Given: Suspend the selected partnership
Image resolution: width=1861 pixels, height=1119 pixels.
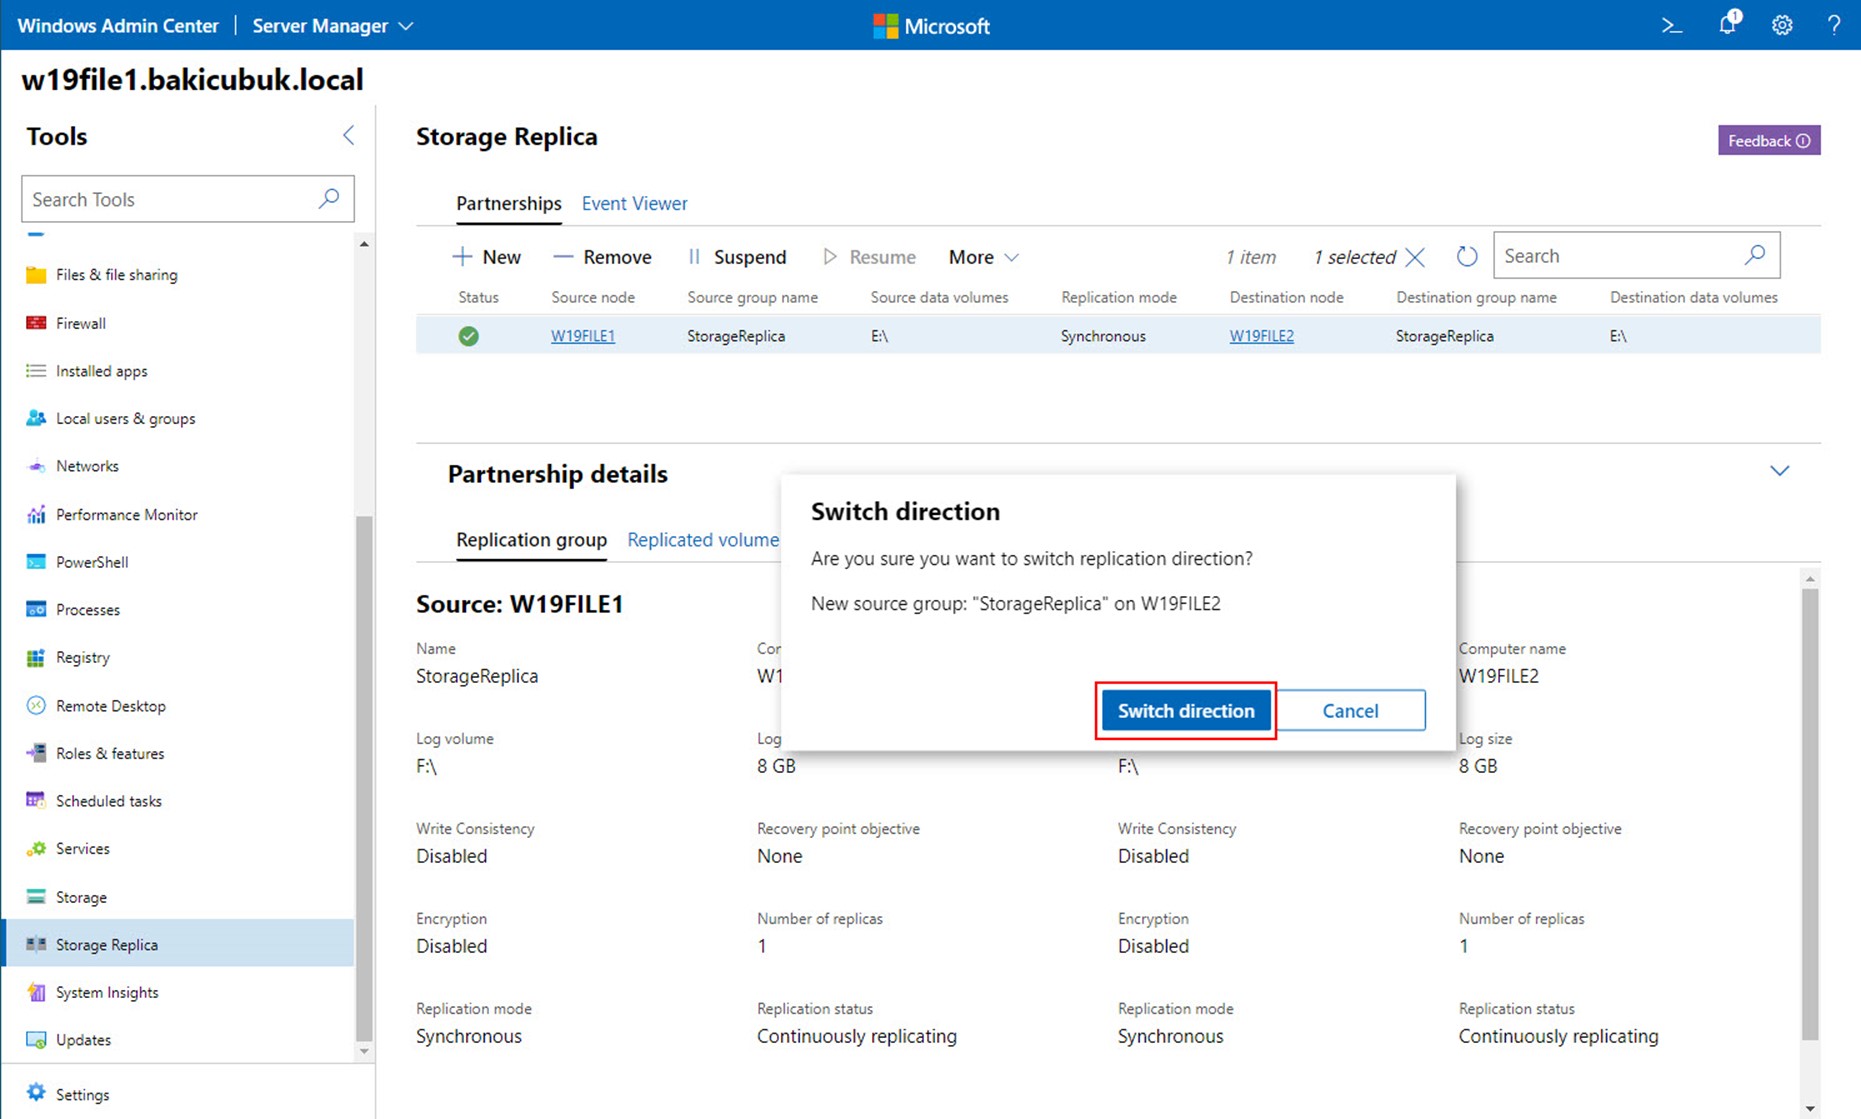Looking at the screenshot, I should click(737, 257).
